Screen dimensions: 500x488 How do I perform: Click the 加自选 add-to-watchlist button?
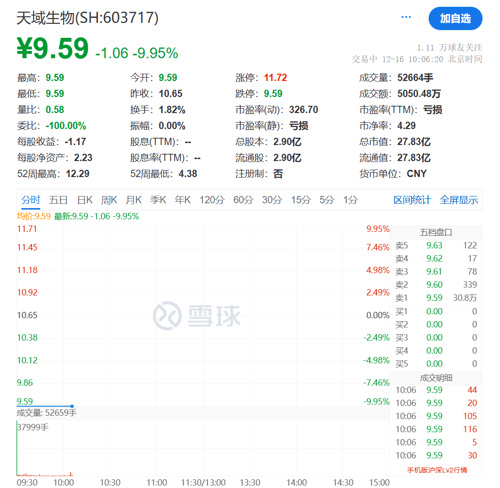click(x=455, y=18)
